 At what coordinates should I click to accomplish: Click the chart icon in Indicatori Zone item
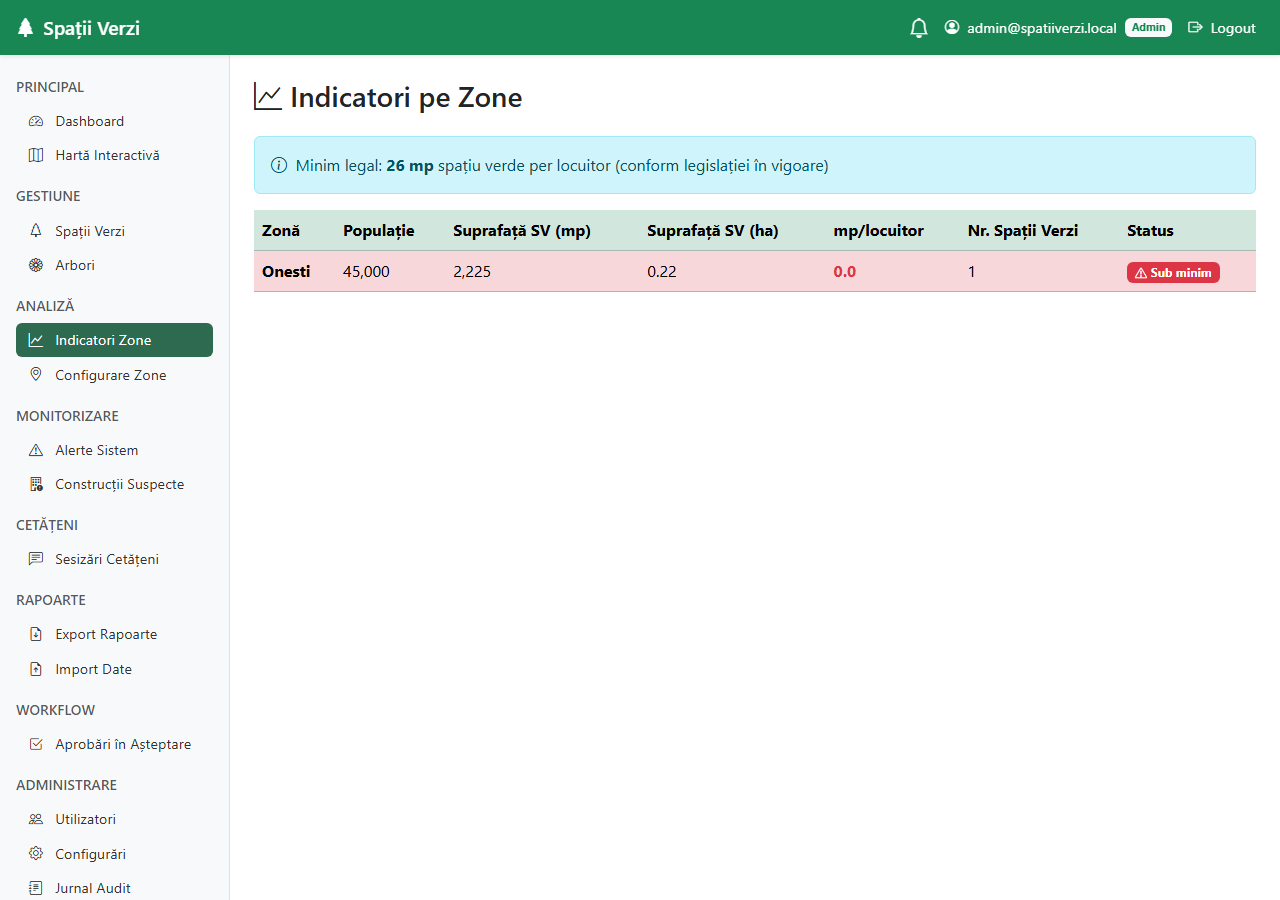click(36, 340)
